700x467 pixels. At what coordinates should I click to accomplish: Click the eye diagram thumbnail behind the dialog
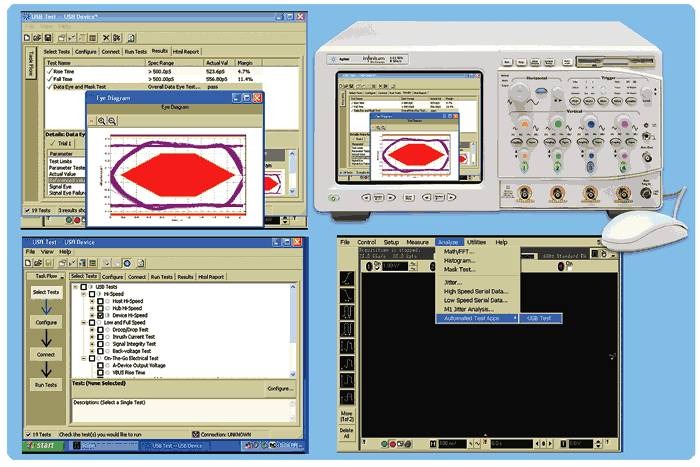click(273, 184)
